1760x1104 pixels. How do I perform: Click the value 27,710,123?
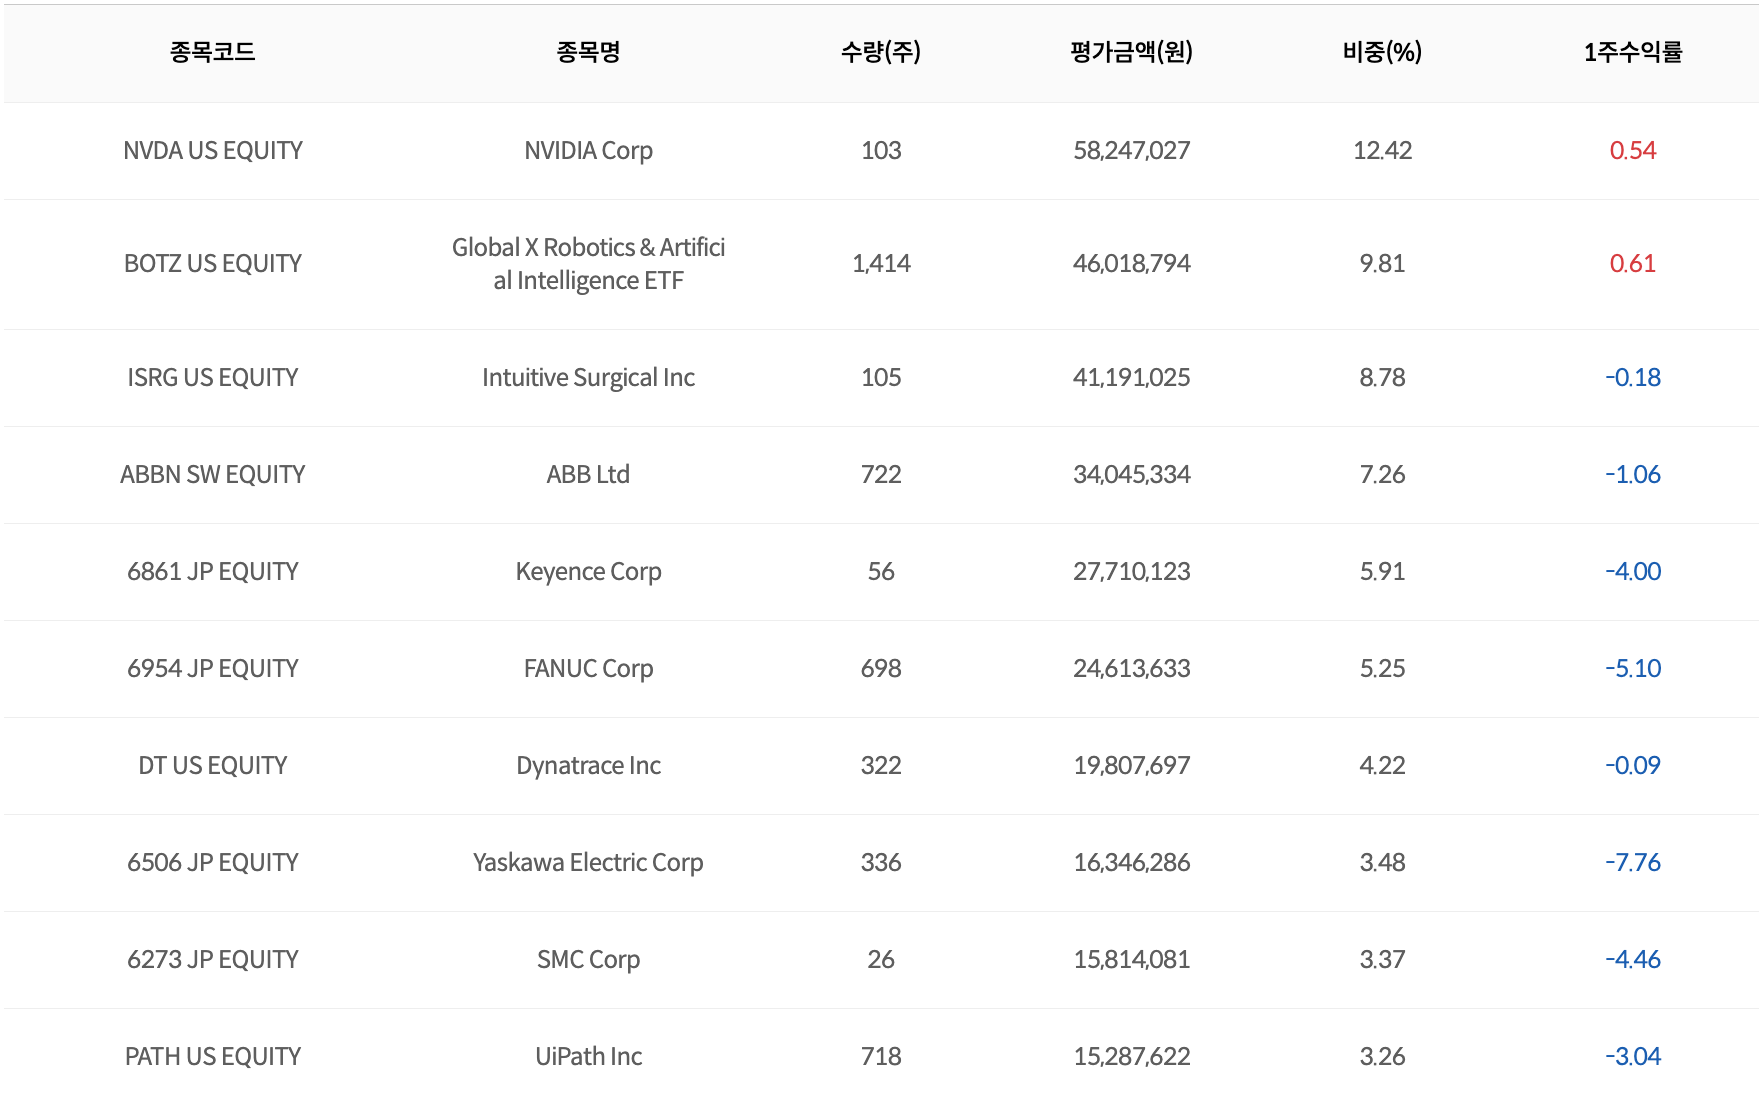click(1131, 571)
